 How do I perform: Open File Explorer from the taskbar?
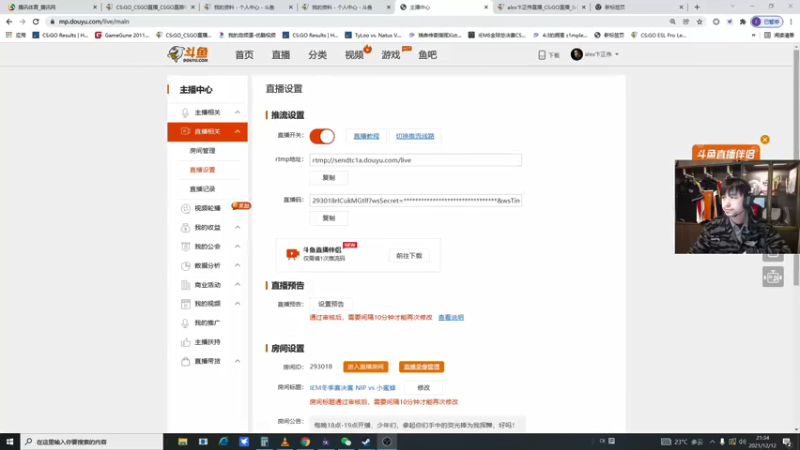183,441
